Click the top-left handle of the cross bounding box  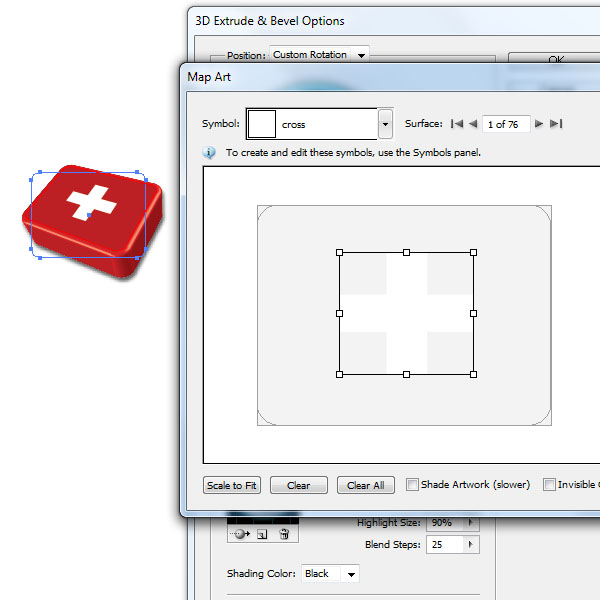click(x=339, y=253)
